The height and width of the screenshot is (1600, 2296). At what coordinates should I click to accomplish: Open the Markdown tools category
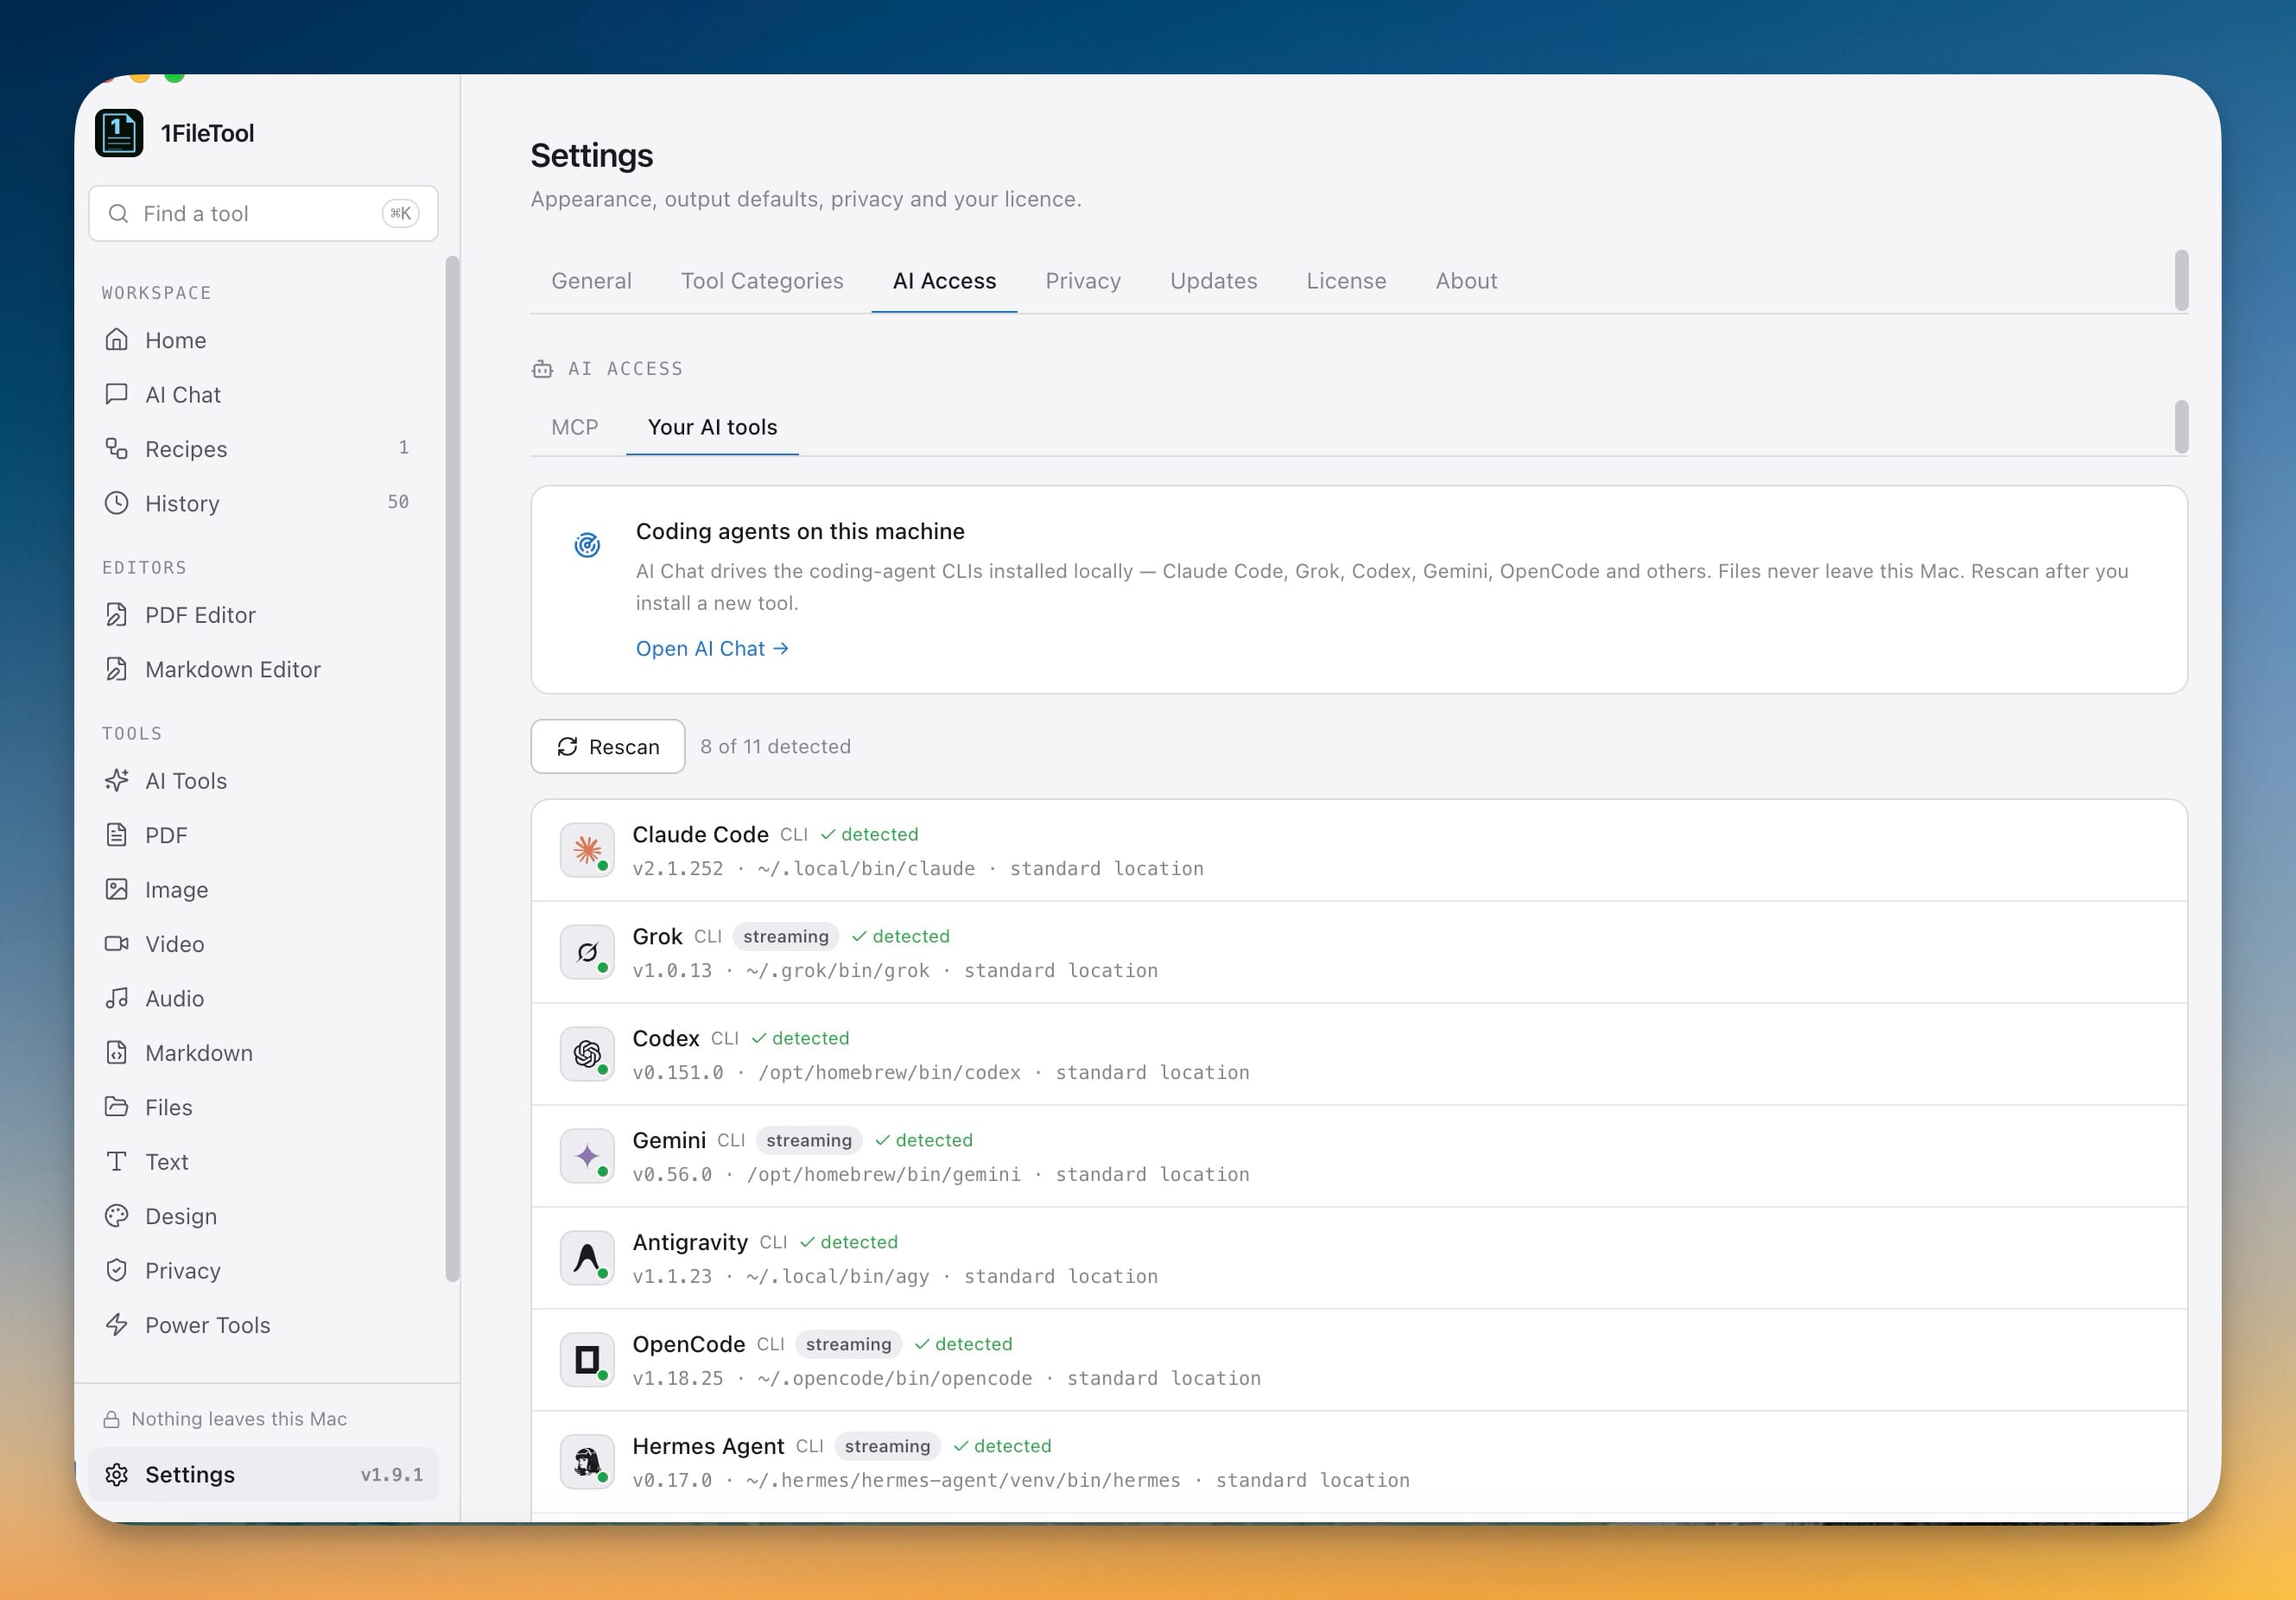(x=262, y=1053)
